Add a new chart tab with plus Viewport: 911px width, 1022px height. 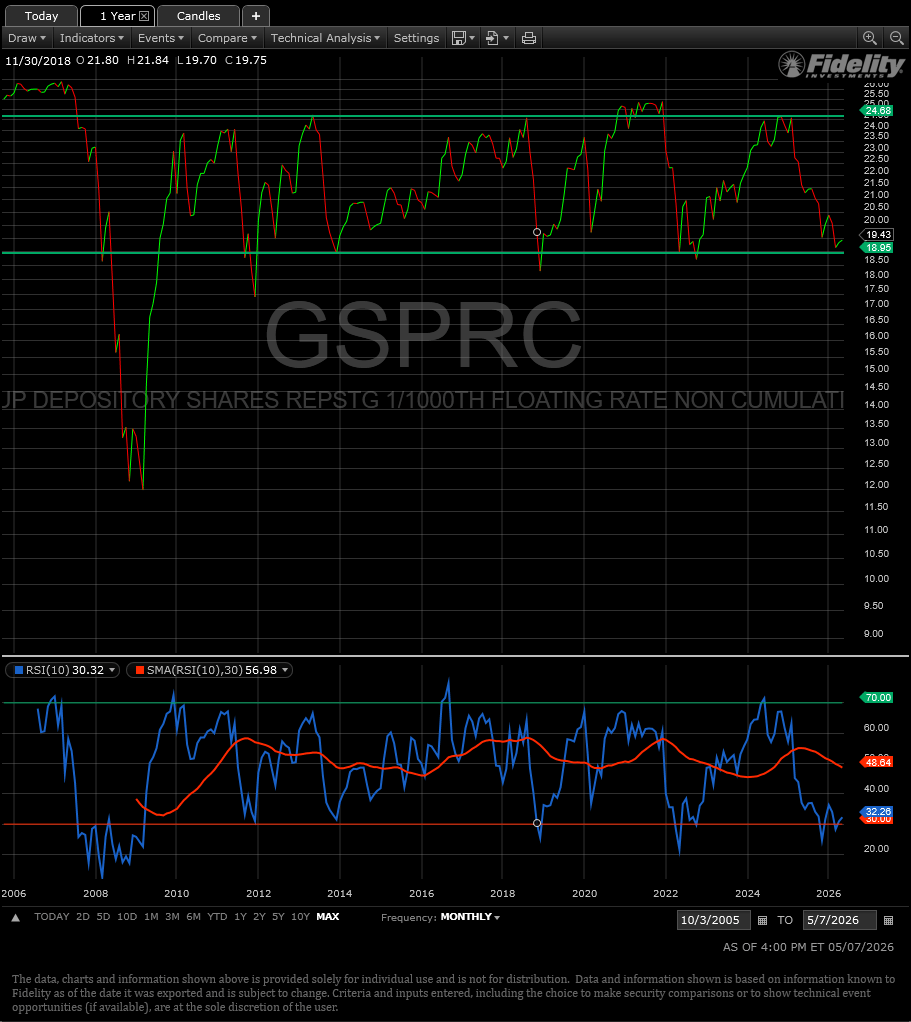[255, 16]
